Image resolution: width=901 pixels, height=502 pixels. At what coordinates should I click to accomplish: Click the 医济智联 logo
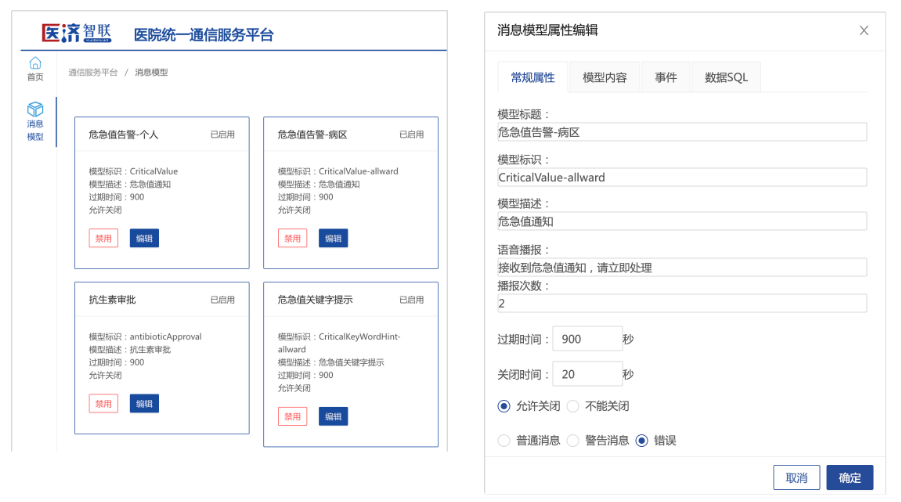(x=77, y=33)
